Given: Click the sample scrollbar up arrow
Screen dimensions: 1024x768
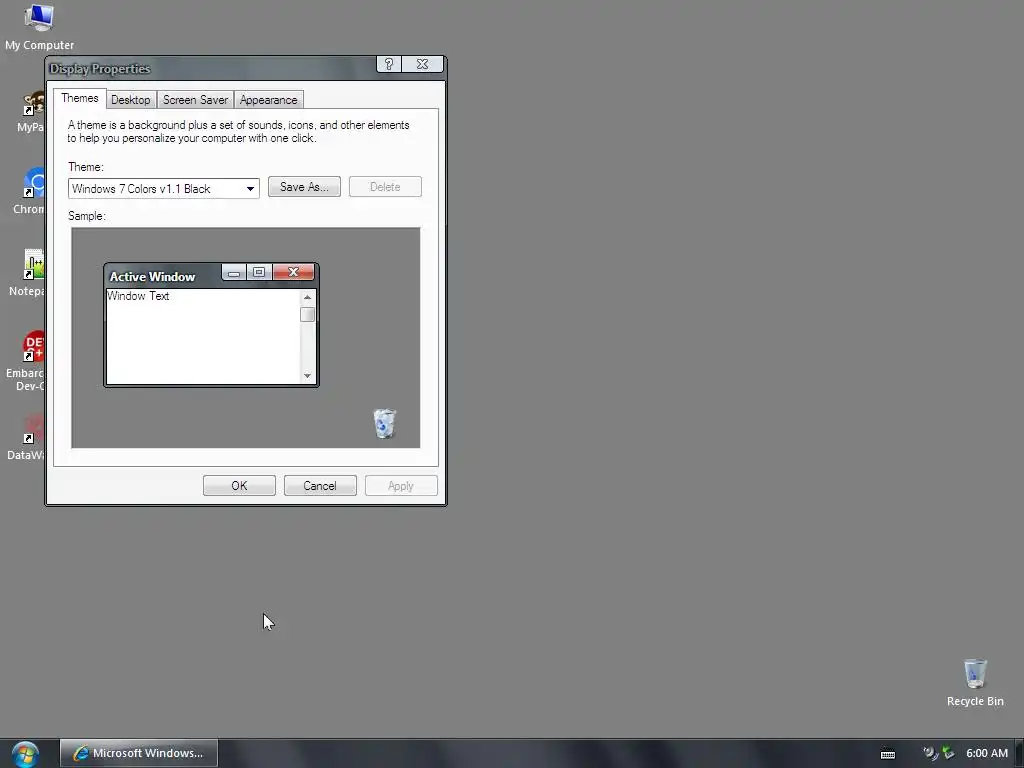Looking at the screenshot, I should coord(308,297).
